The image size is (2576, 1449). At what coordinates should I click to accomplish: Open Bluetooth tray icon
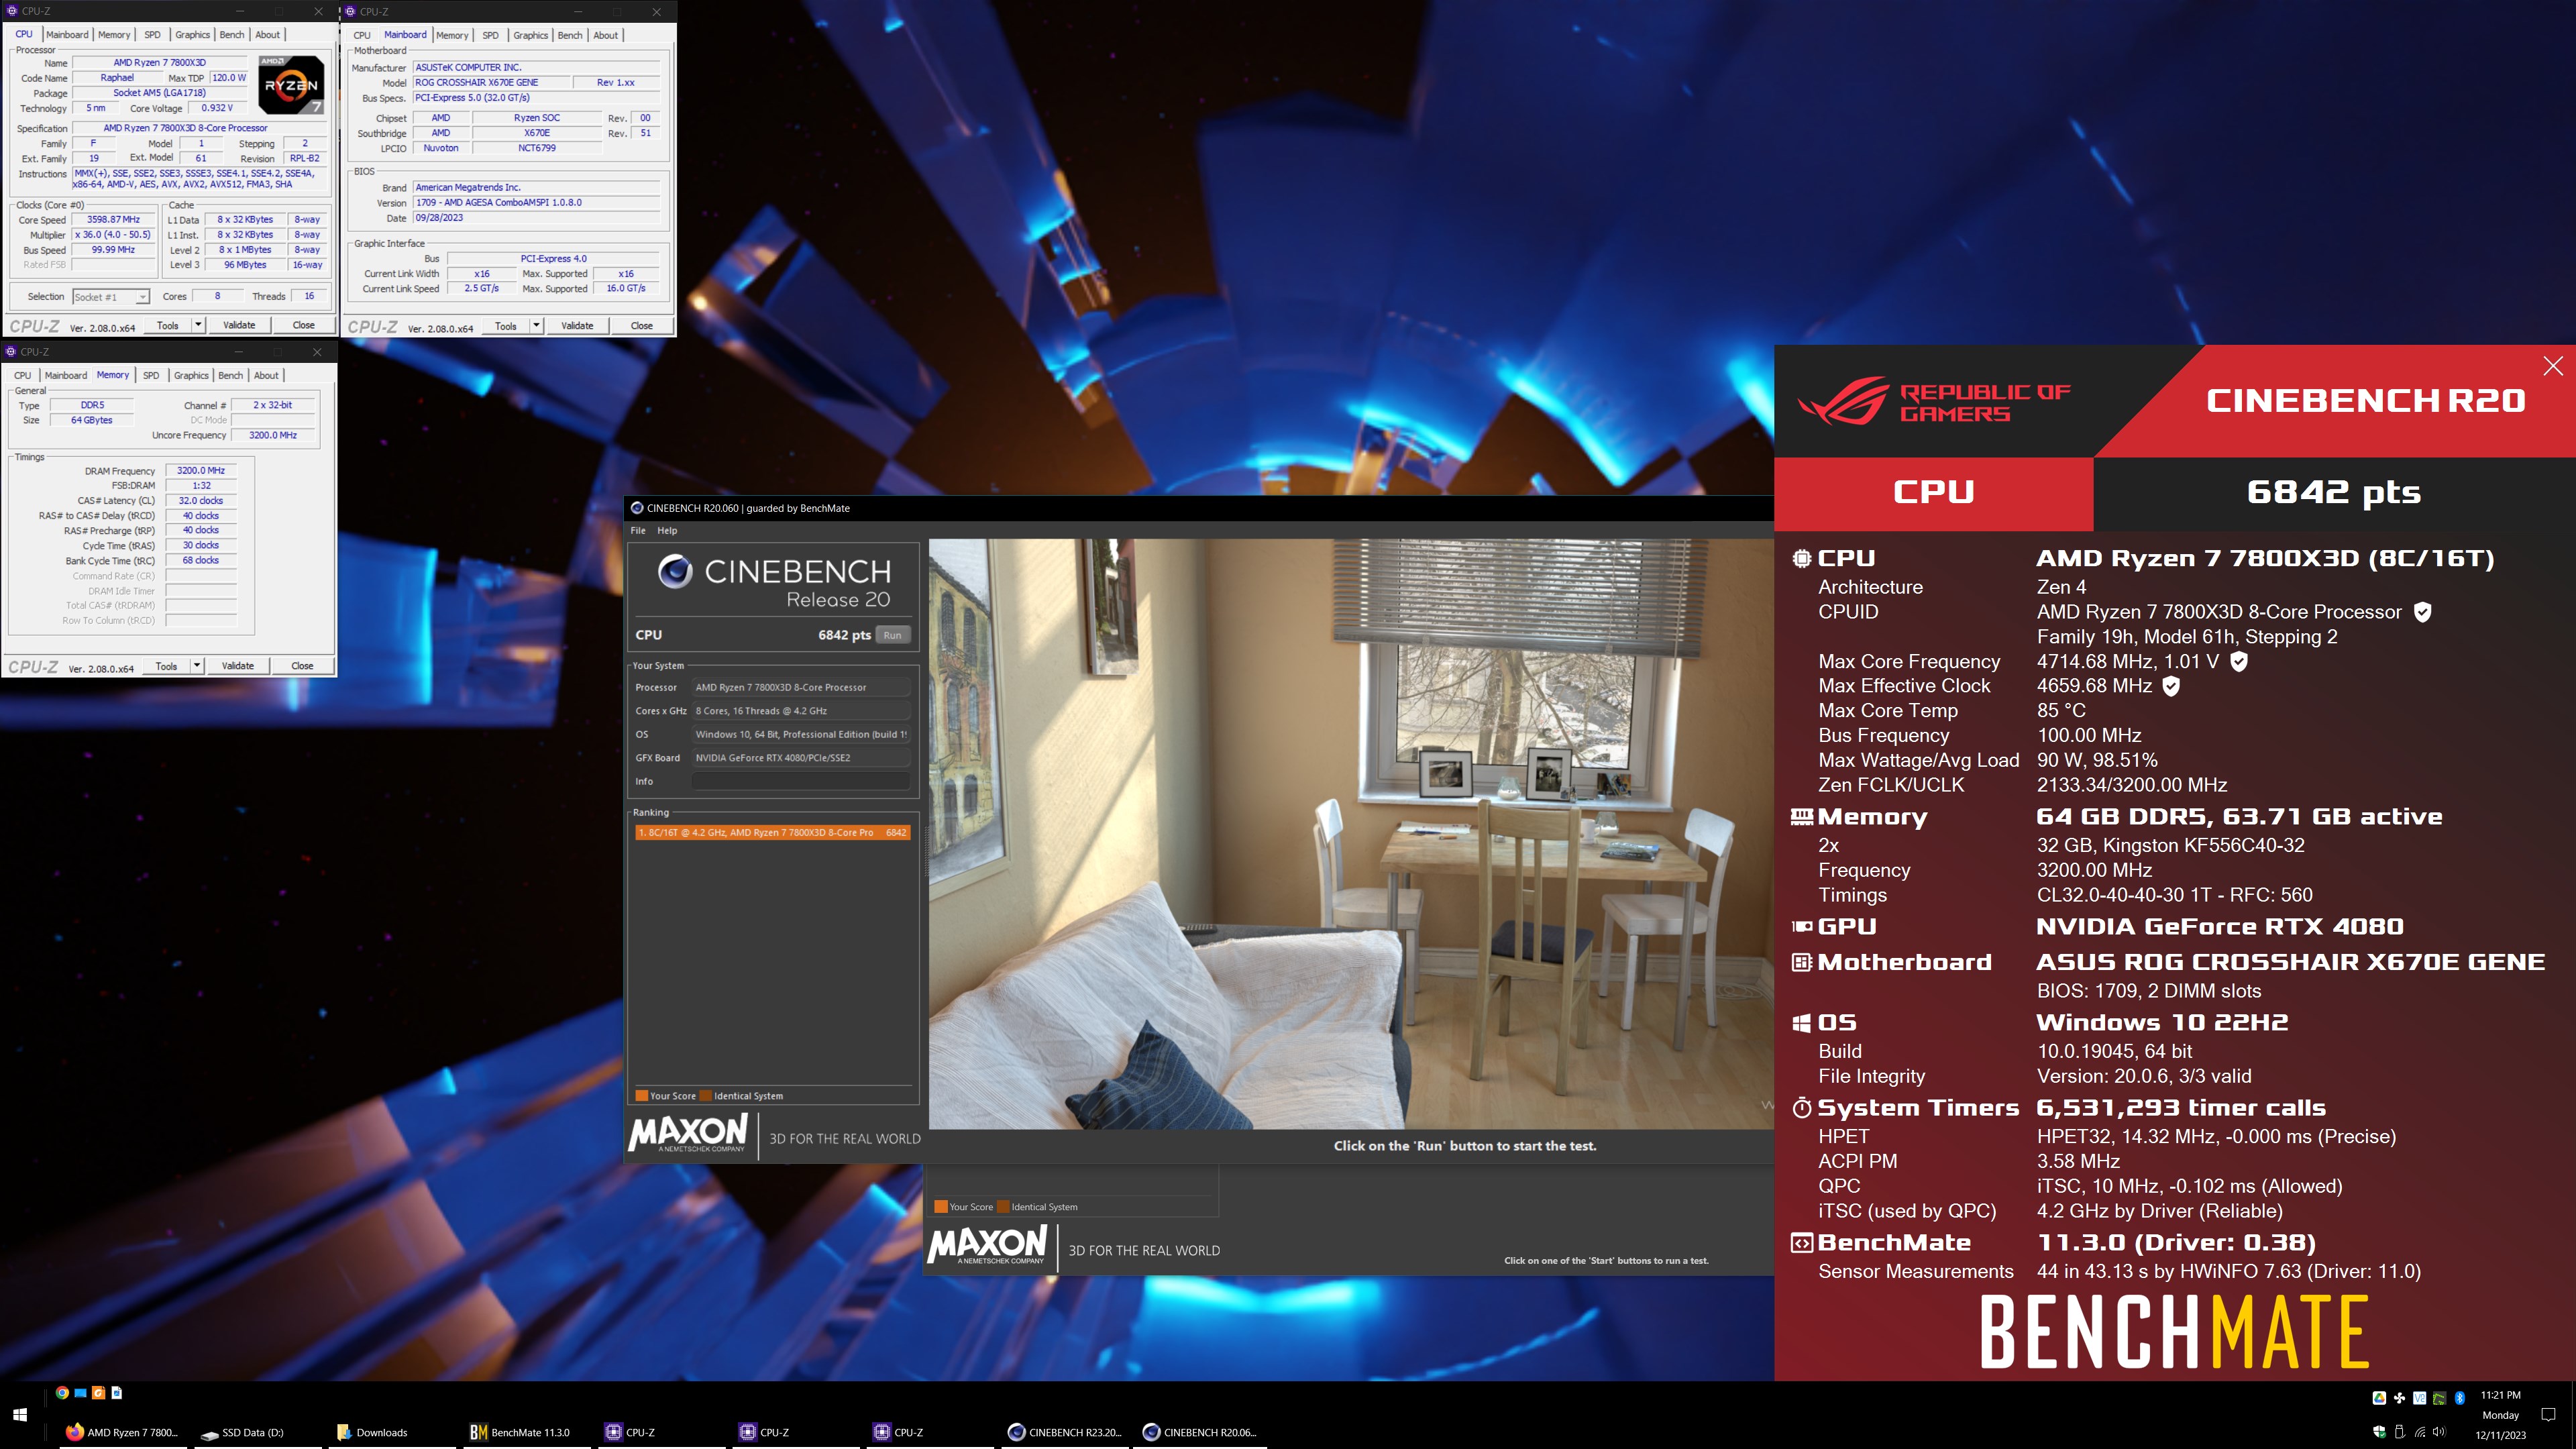click(x=2460, y=1398)
